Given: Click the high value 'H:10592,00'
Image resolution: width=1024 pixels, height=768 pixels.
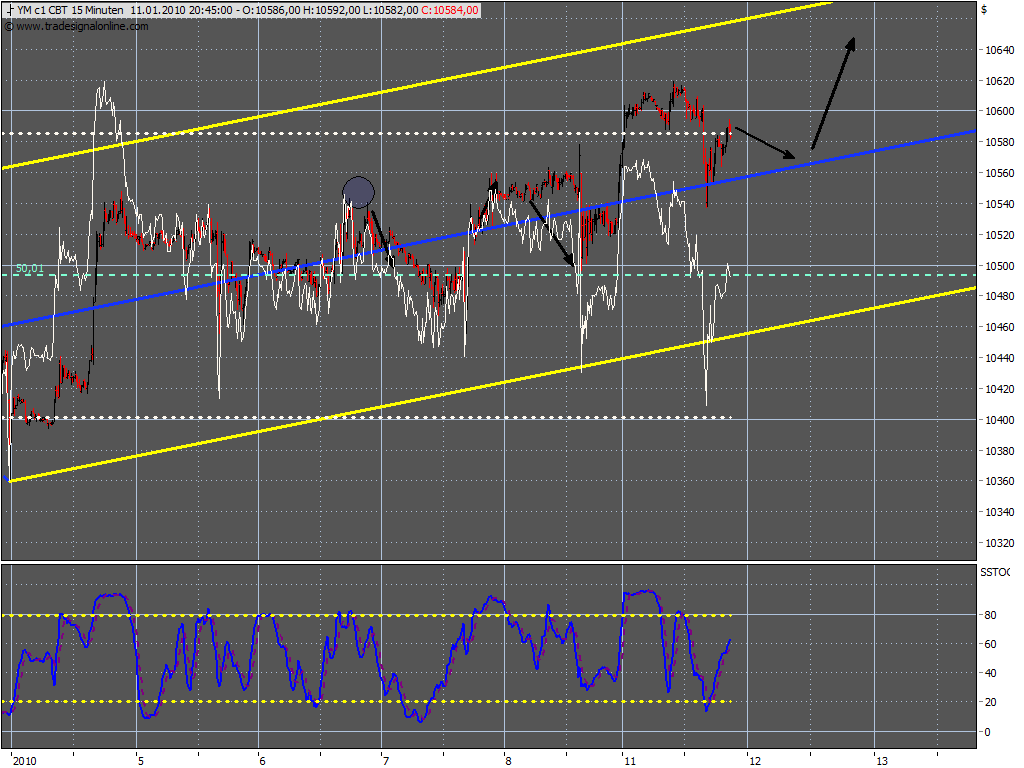Looking at the screenshot, I should click(x=331, y=10).
